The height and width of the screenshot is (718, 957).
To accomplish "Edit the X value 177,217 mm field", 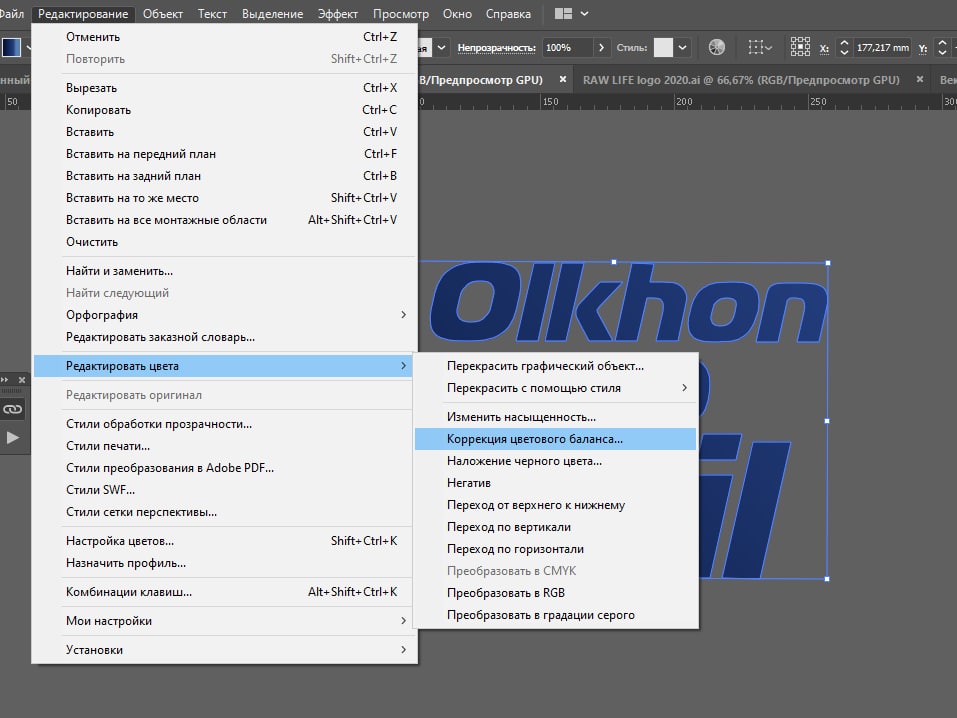I will pos(883,48).
